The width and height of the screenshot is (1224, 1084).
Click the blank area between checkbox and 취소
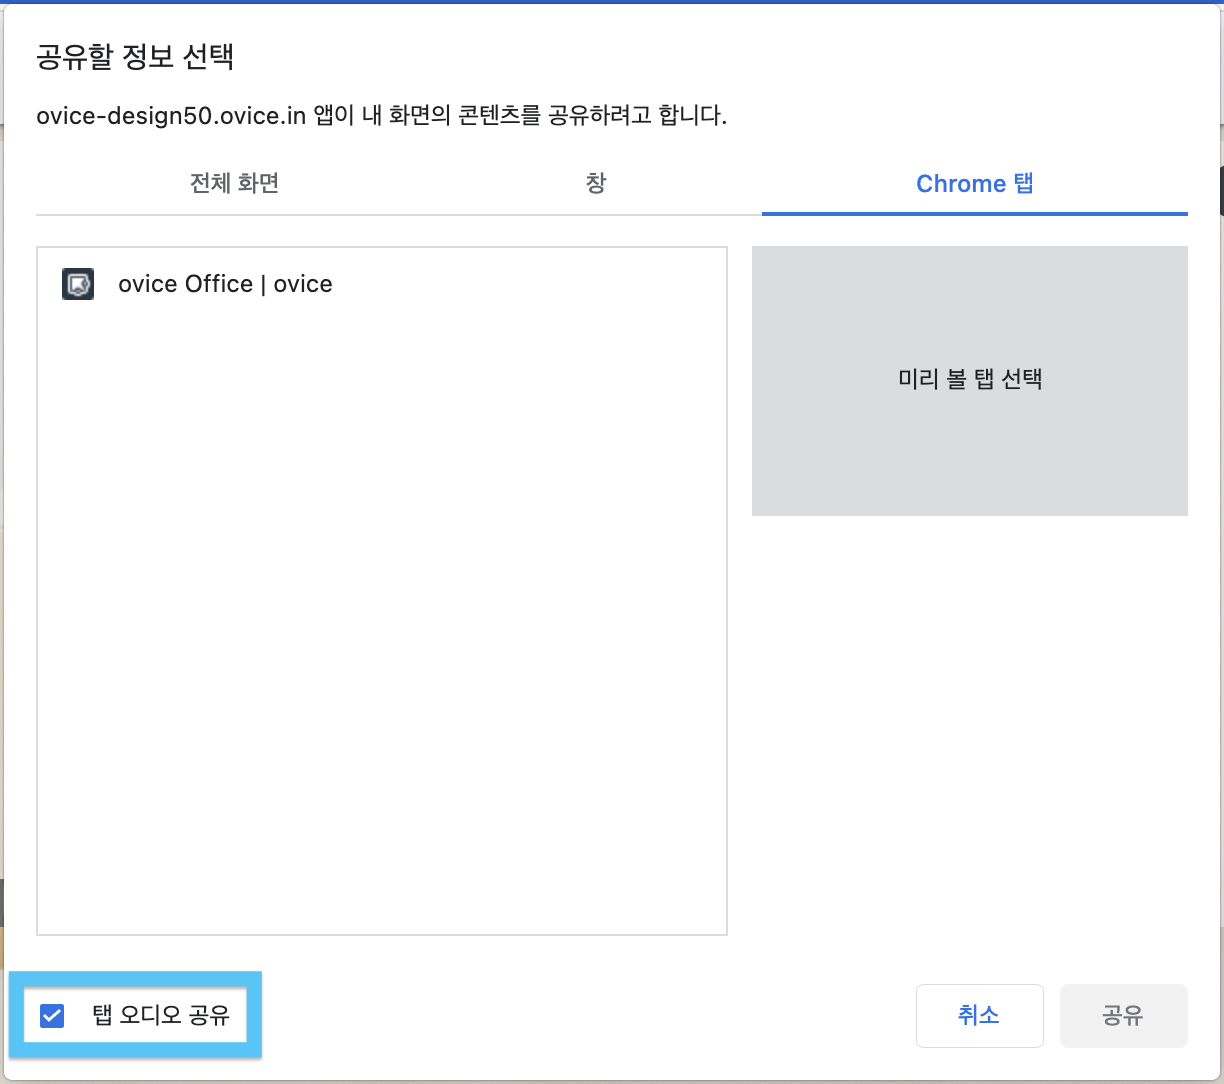tap(580, 1016)
